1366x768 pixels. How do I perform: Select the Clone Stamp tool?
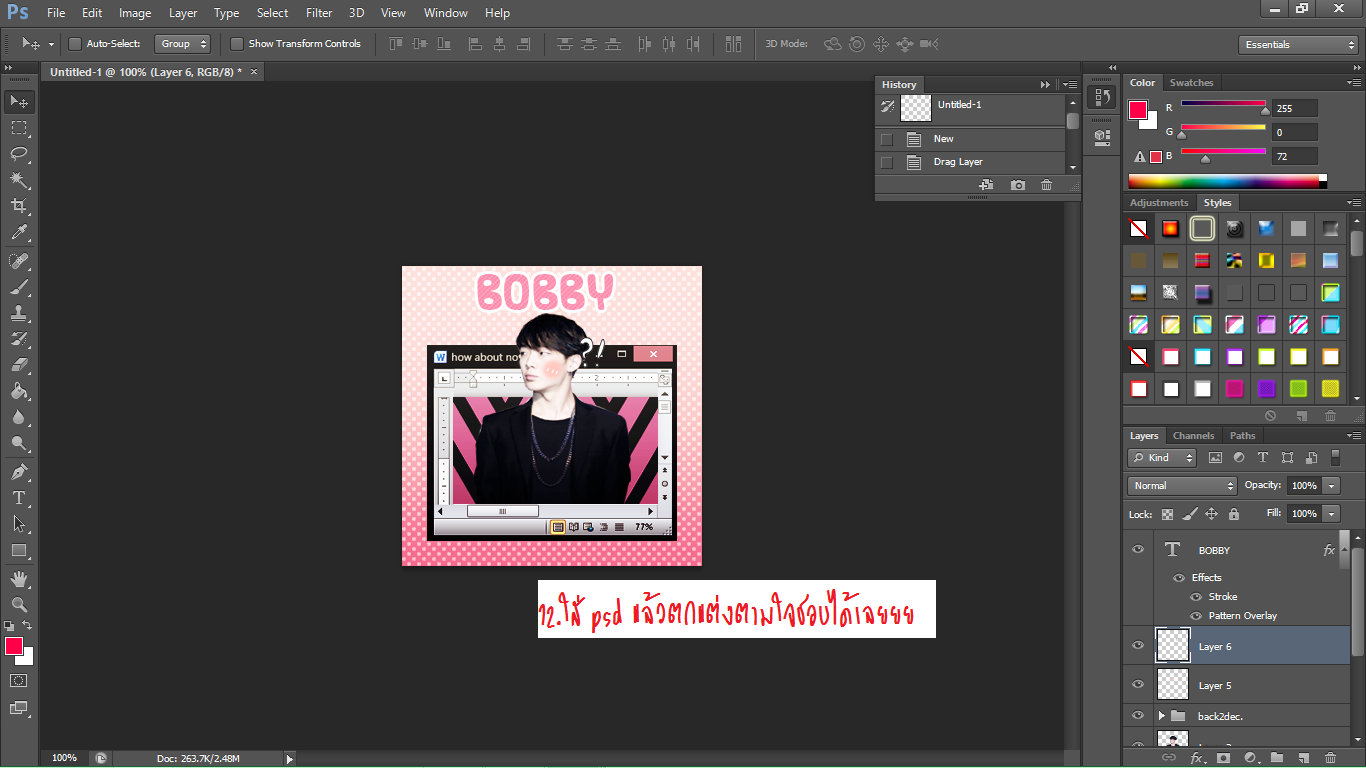click(19, 313)
